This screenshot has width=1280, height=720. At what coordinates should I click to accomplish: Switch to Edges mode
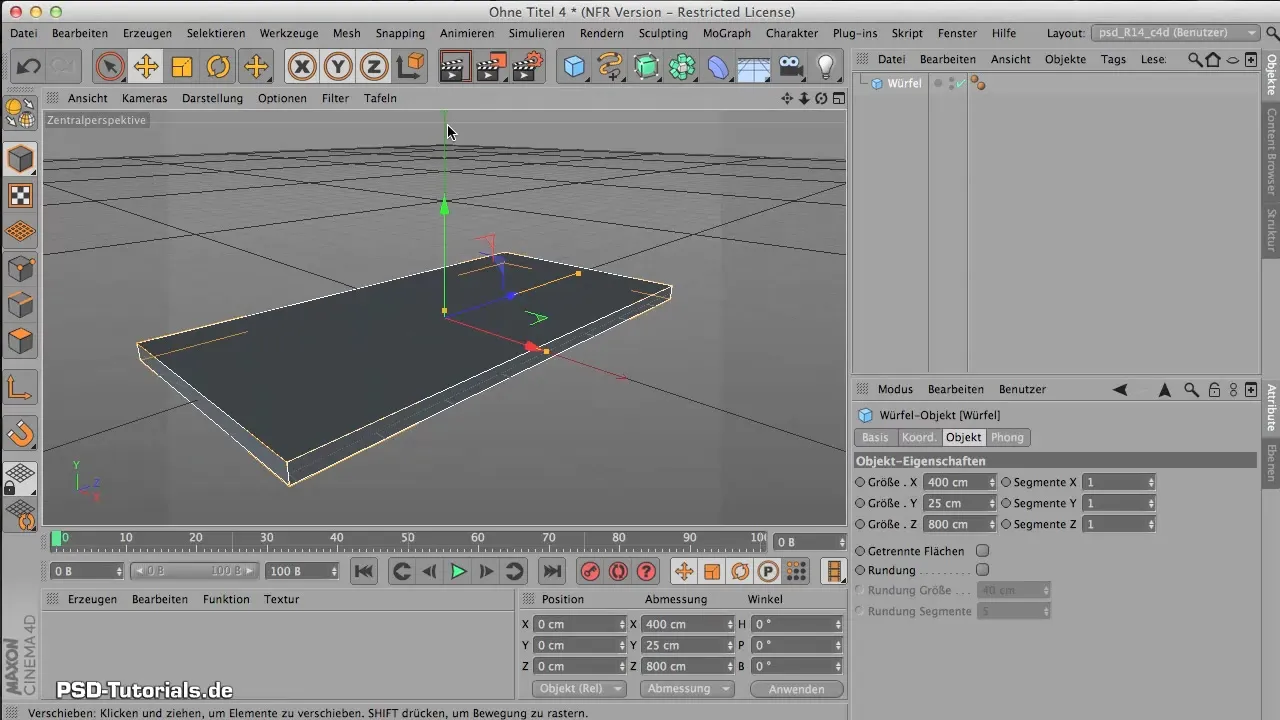[x=21, y=304]
